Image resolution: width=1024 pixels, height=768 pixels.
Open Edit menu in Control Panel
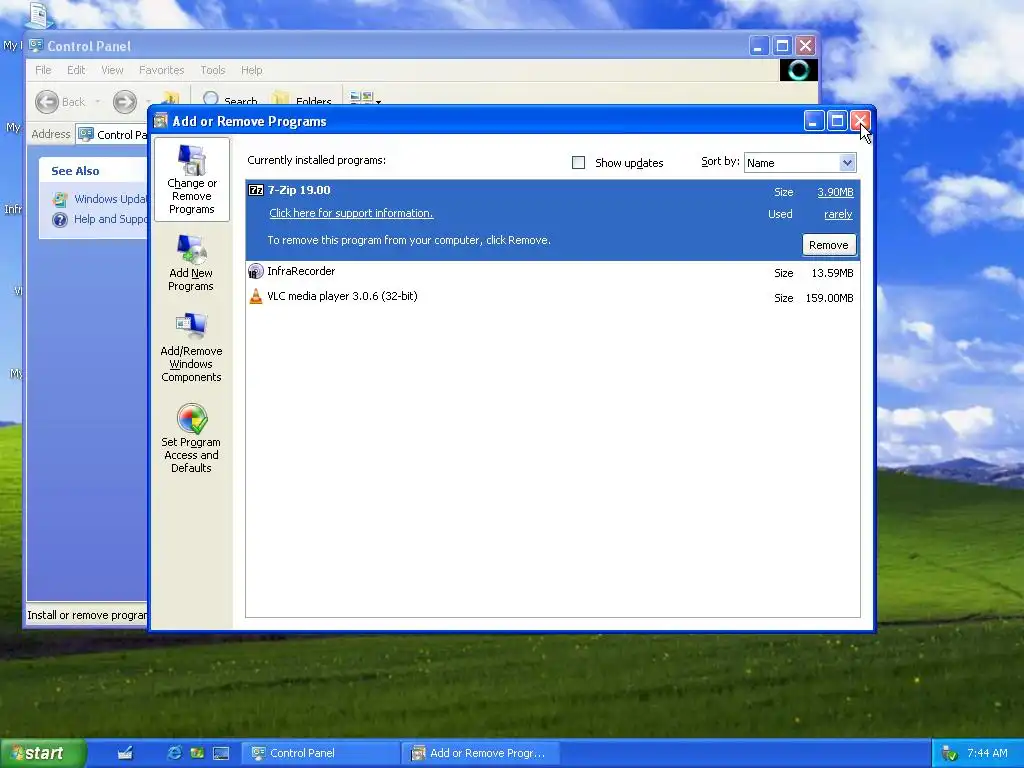point(76,70)
